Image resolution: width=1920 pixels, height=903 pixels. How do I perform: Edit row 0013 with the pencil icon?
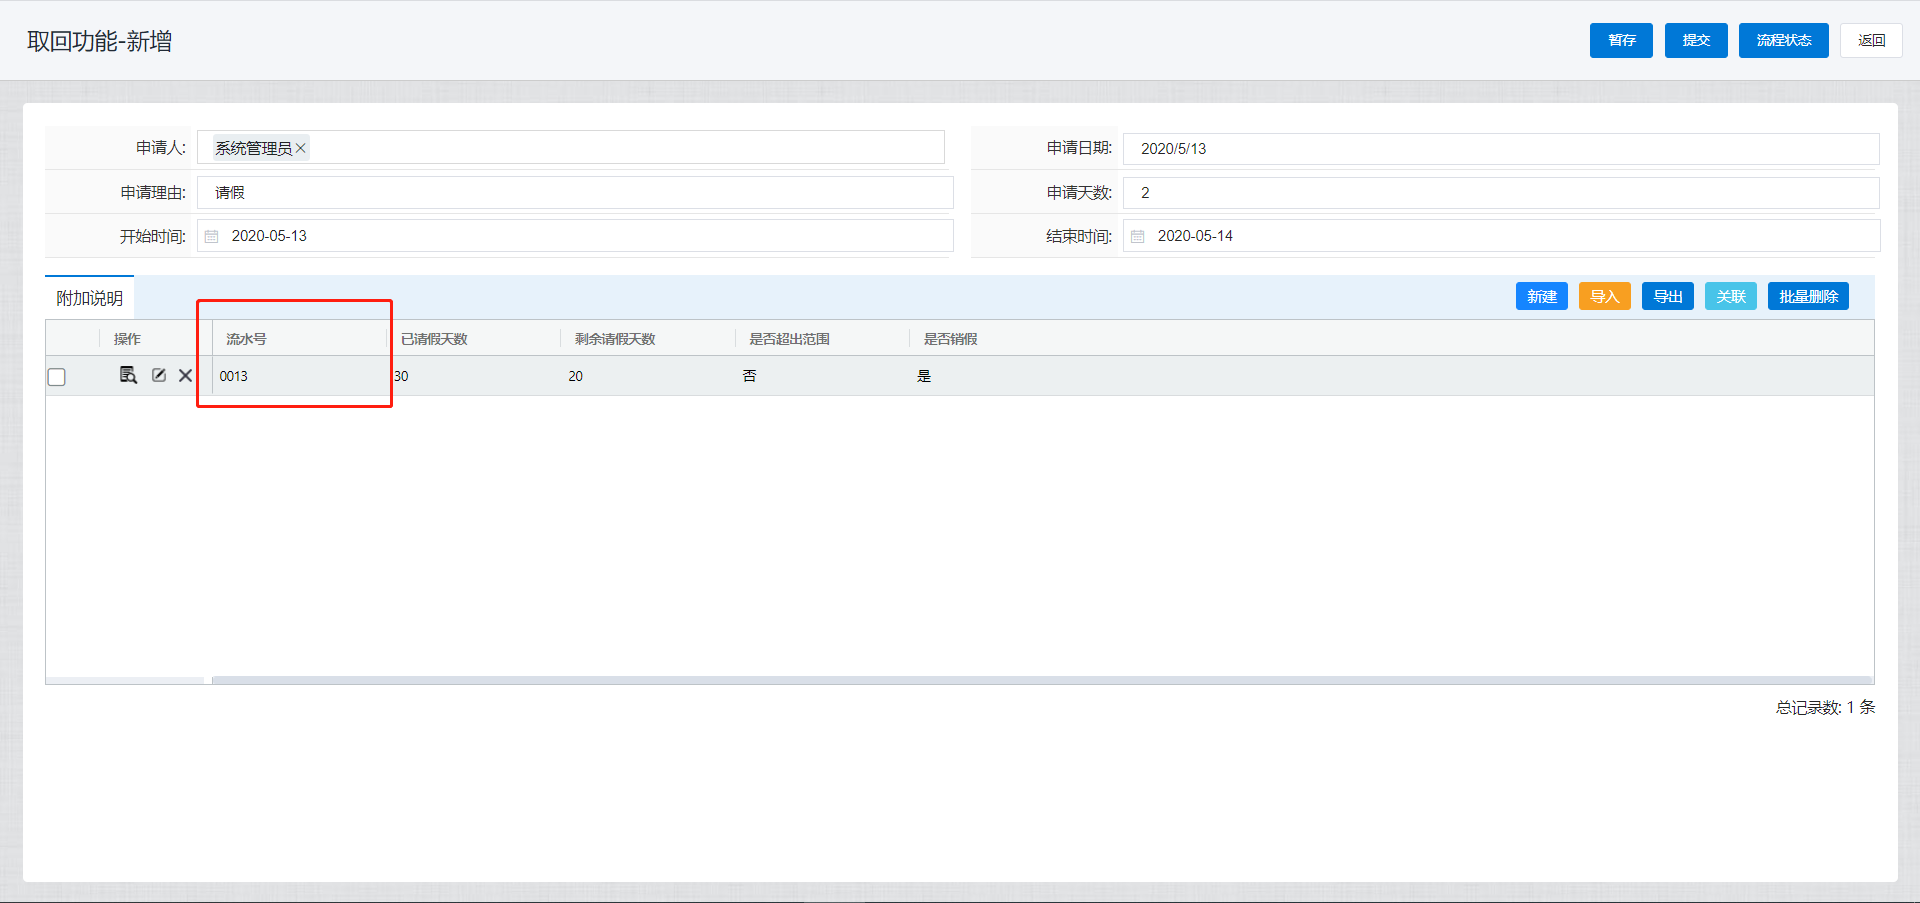coord(158,375)
